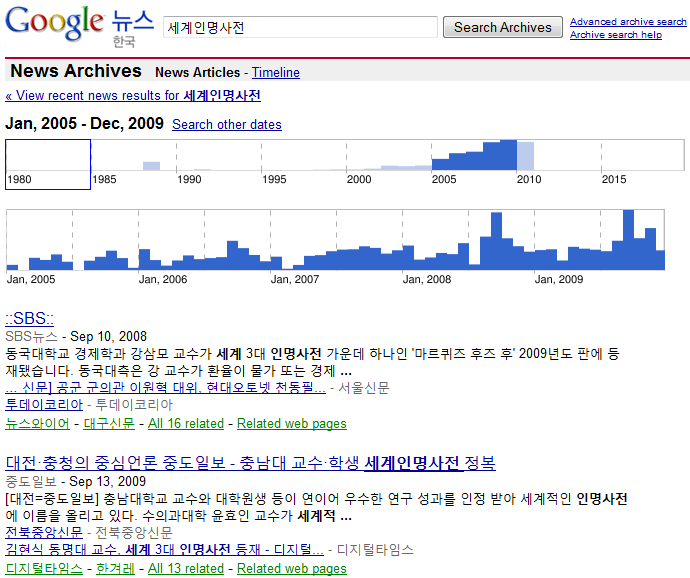Open Search other dates link

[227, 125]
